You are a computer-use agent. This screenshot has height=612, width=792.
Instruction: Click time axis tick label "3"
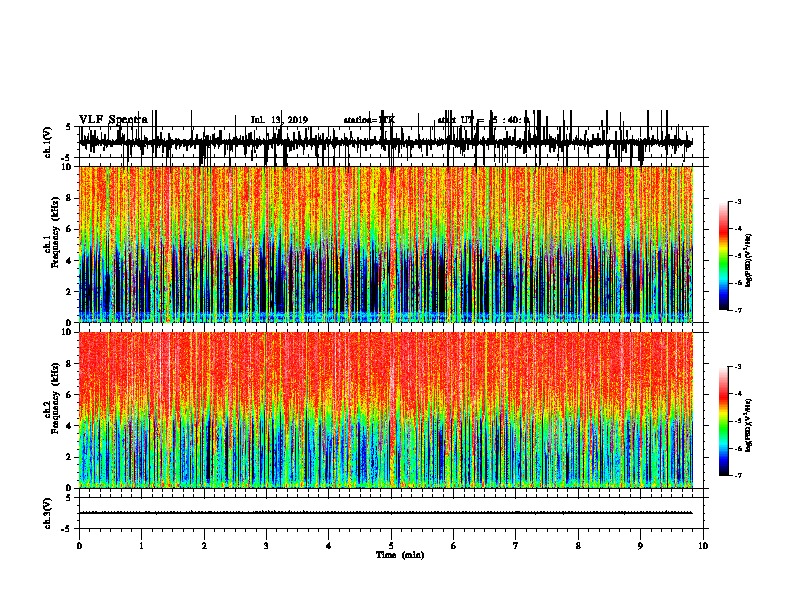(x=266, y=546)
